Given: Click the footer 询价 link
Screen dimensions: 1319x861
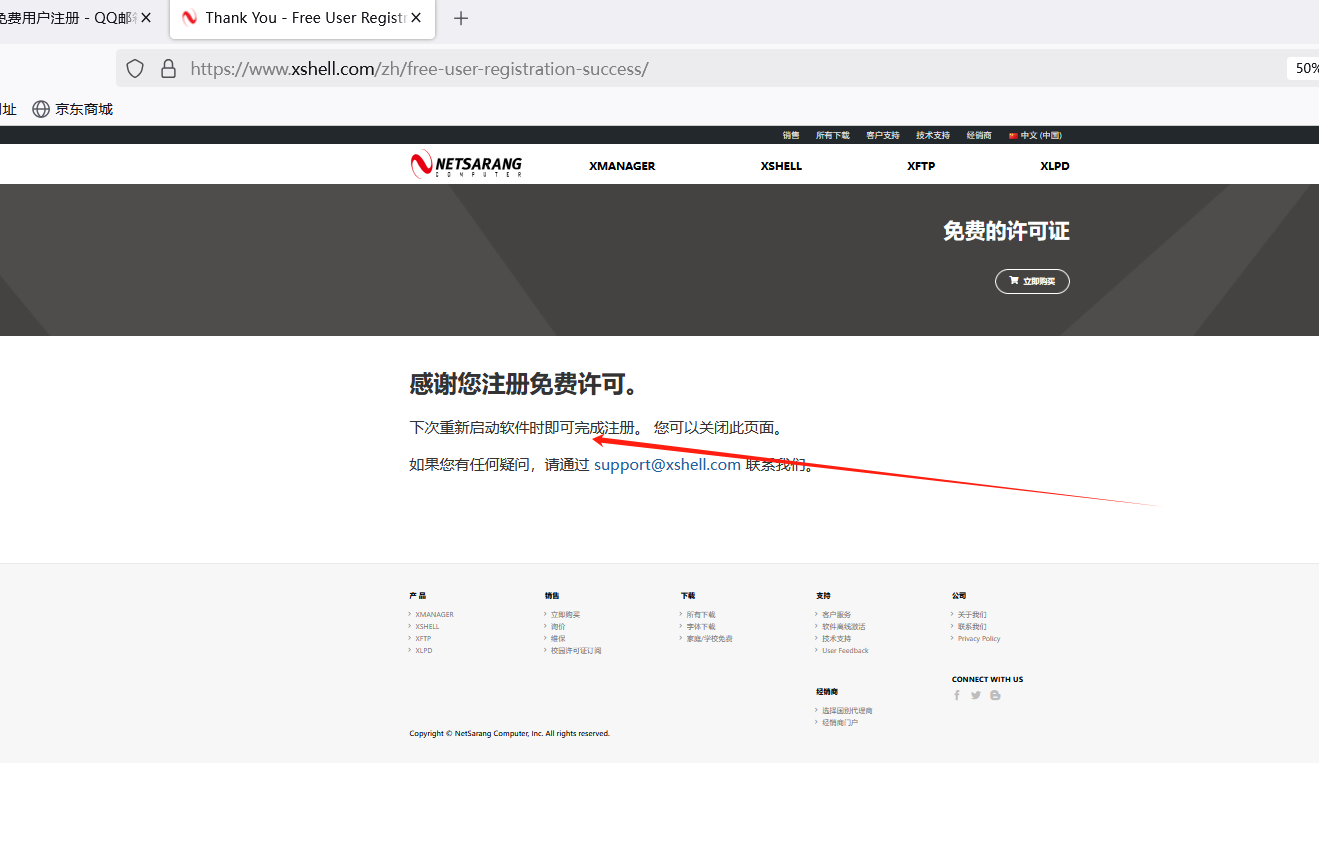Looking at the screenshot, I should (558, 627).
